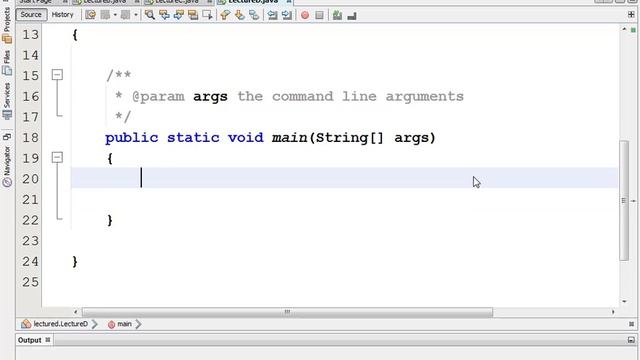Click line number 21 in the gutter

31,200
